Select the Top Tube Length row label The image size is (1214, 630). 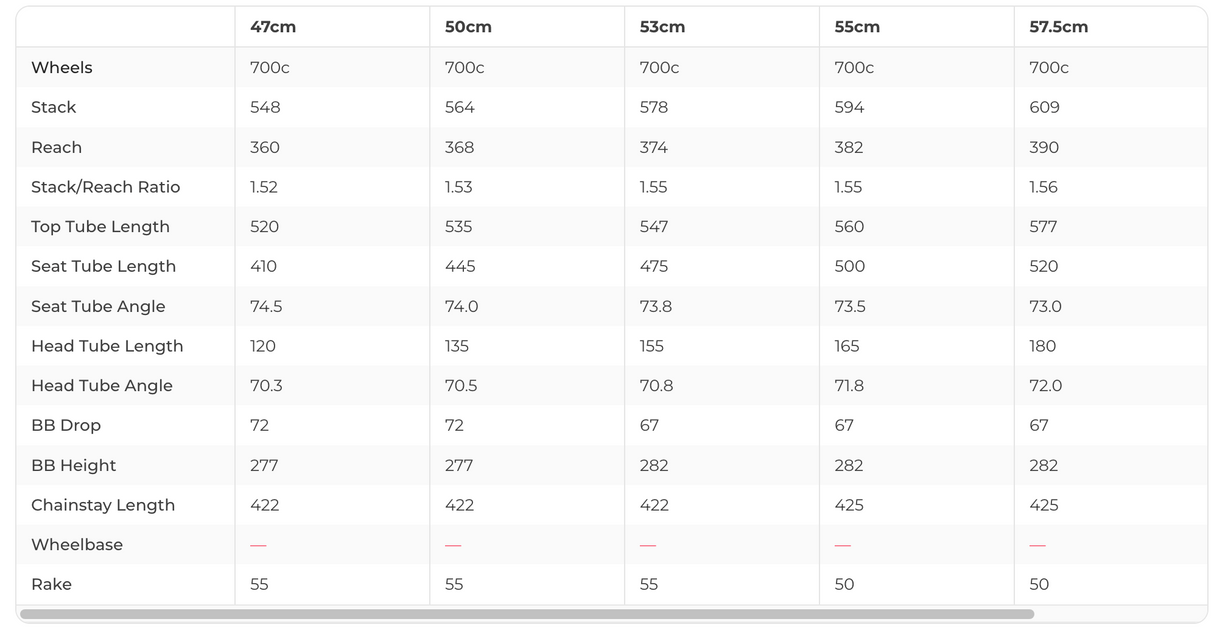click(100, 227)
